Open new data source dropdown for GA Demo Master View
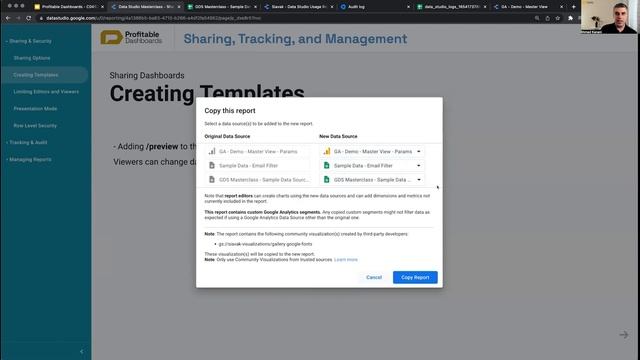This screenshot has width=640, height=360. pos(419,151)
